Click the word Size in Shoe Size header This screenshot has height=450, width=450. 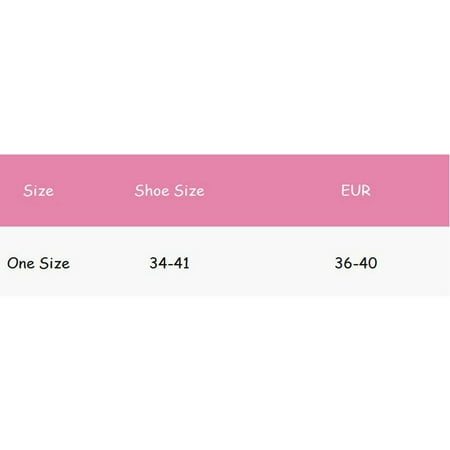coord(189,191)
